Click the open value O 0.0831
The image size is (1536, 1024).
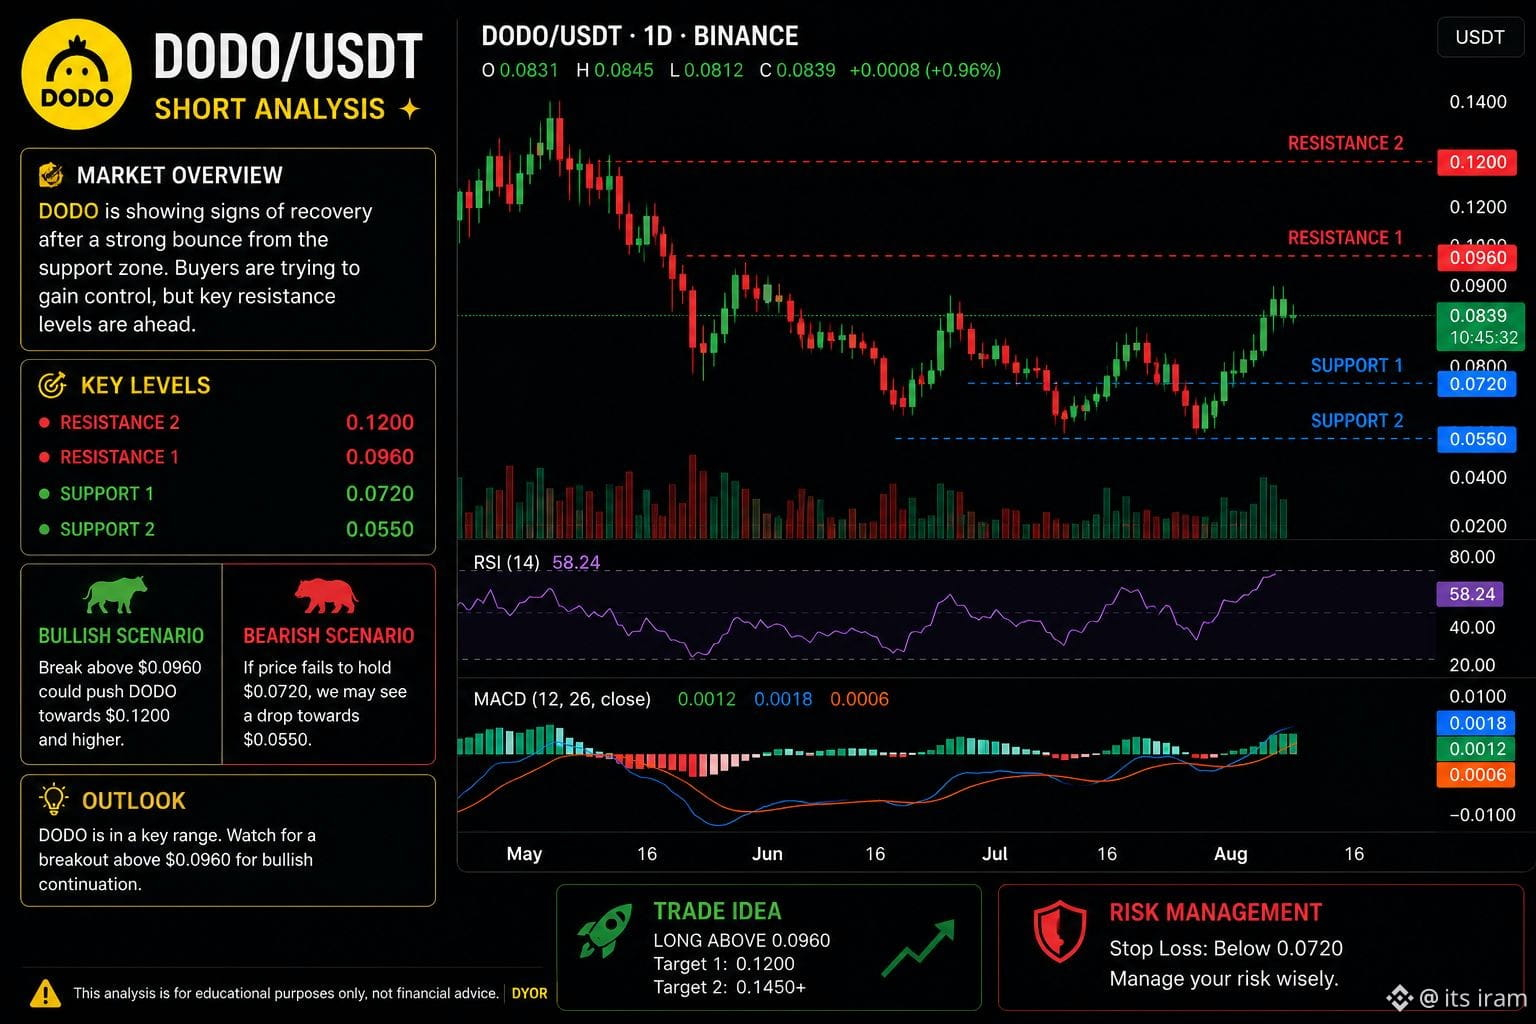coord(520,70)
